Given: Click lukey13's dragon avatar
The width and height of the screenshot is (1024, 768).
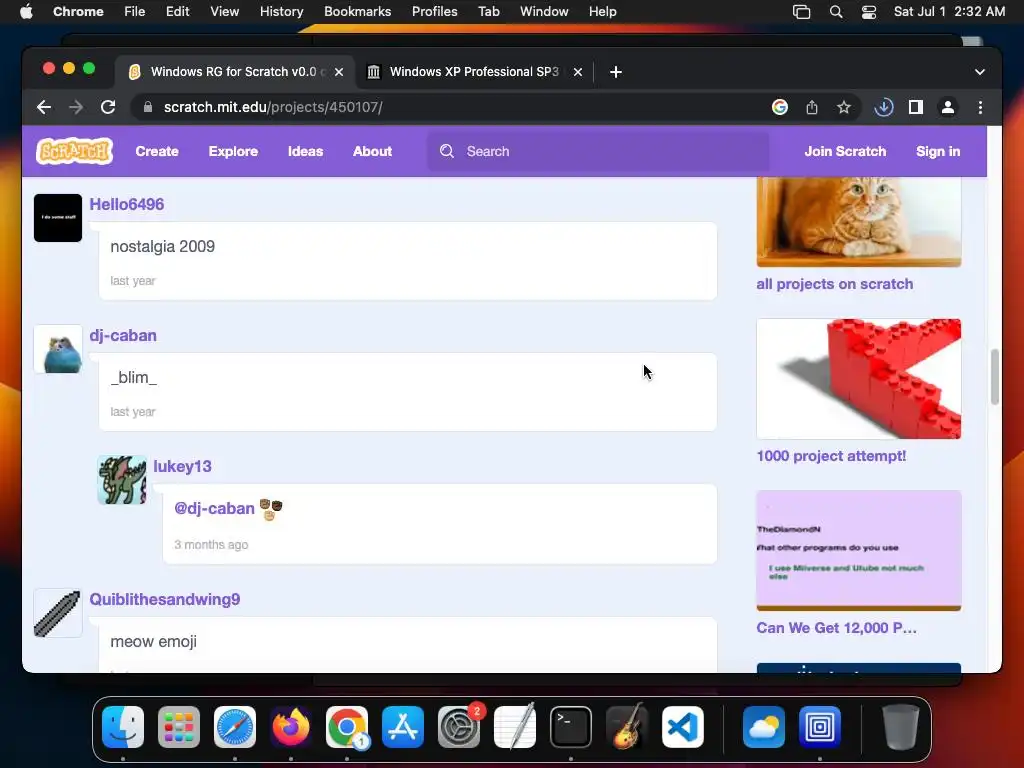Looking at the screenshot, I should 122,480.
